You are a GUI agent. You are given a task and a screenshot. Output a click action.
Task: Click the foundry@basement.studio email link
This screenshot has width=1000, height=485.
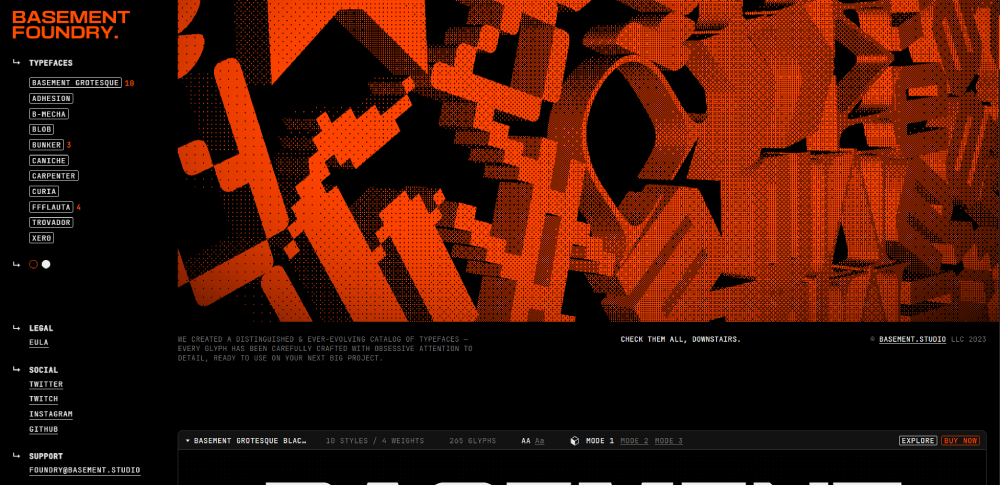(85, 470)
